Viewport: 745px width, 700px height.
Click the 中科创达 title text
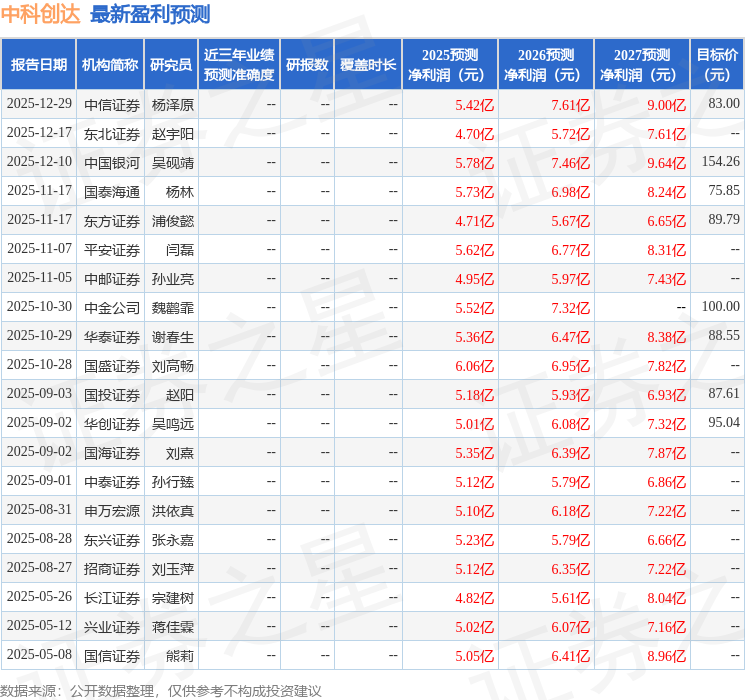[x=41, y=14]
